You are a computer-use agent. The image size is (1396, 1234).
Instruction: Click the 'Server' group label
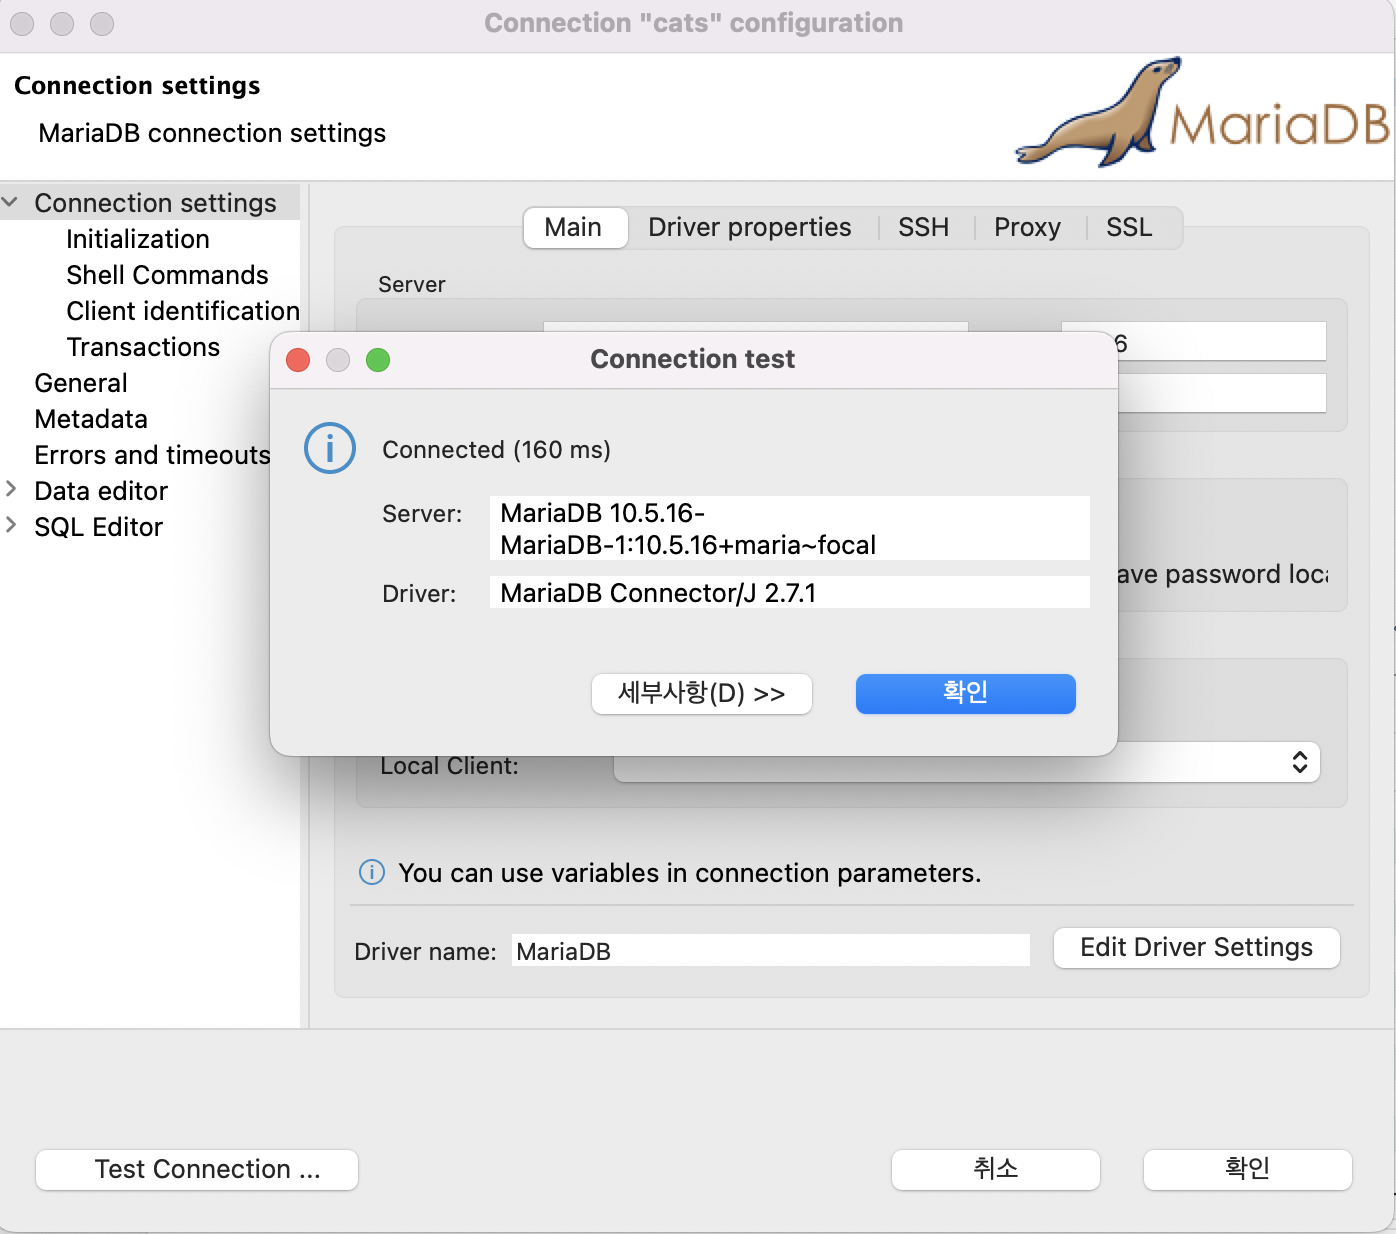coord(411,284)
